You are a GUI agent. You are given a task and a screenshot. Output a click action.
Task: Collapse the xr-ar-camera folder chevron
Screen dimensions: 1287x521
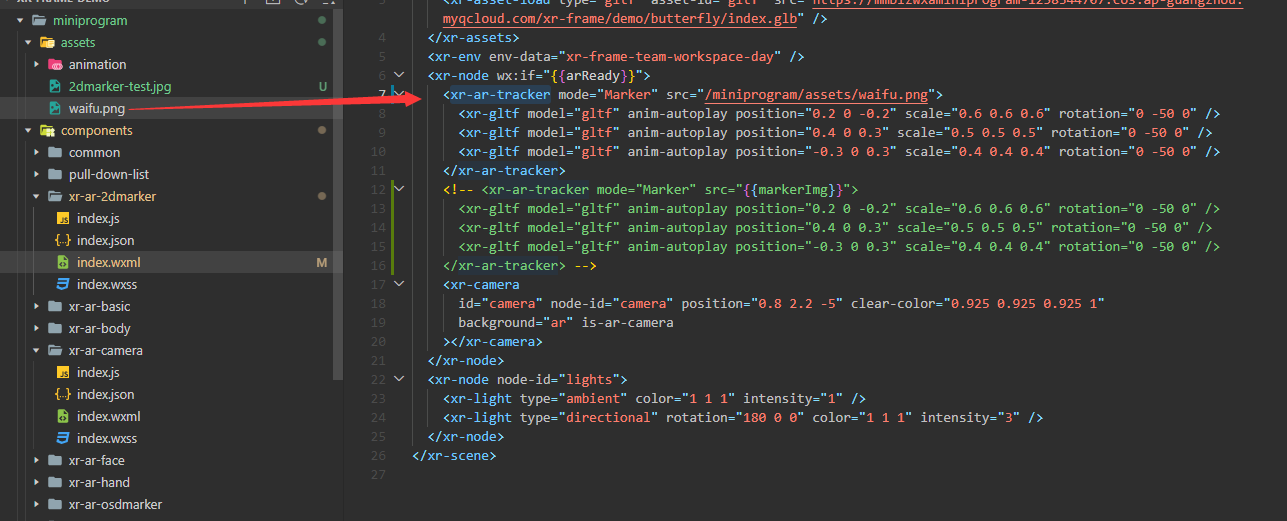coord(36,350)
